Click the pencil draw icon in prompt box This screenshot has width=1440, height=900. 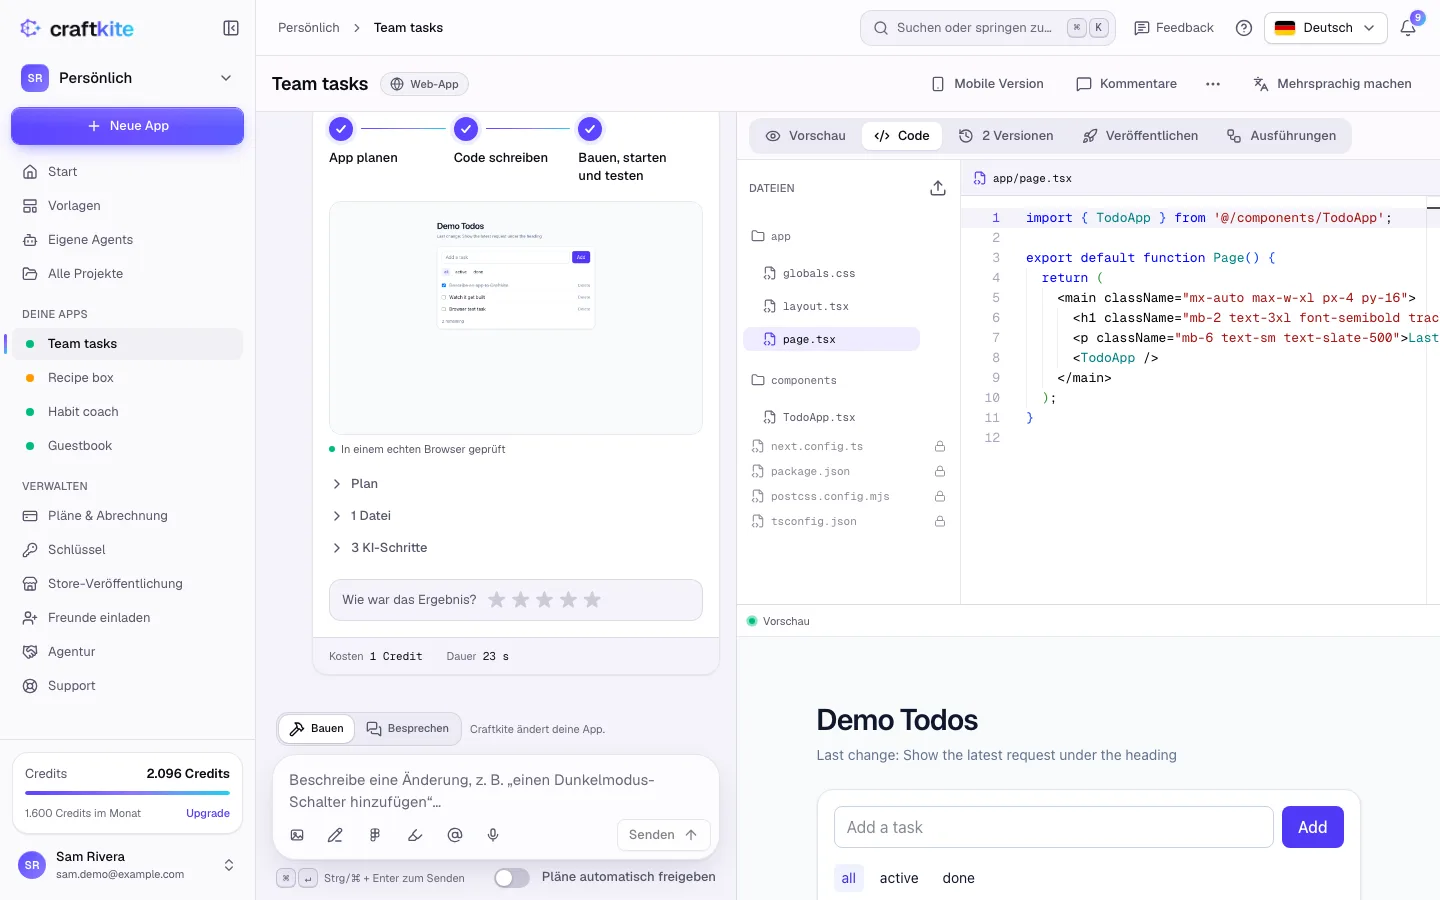[335, 835]
